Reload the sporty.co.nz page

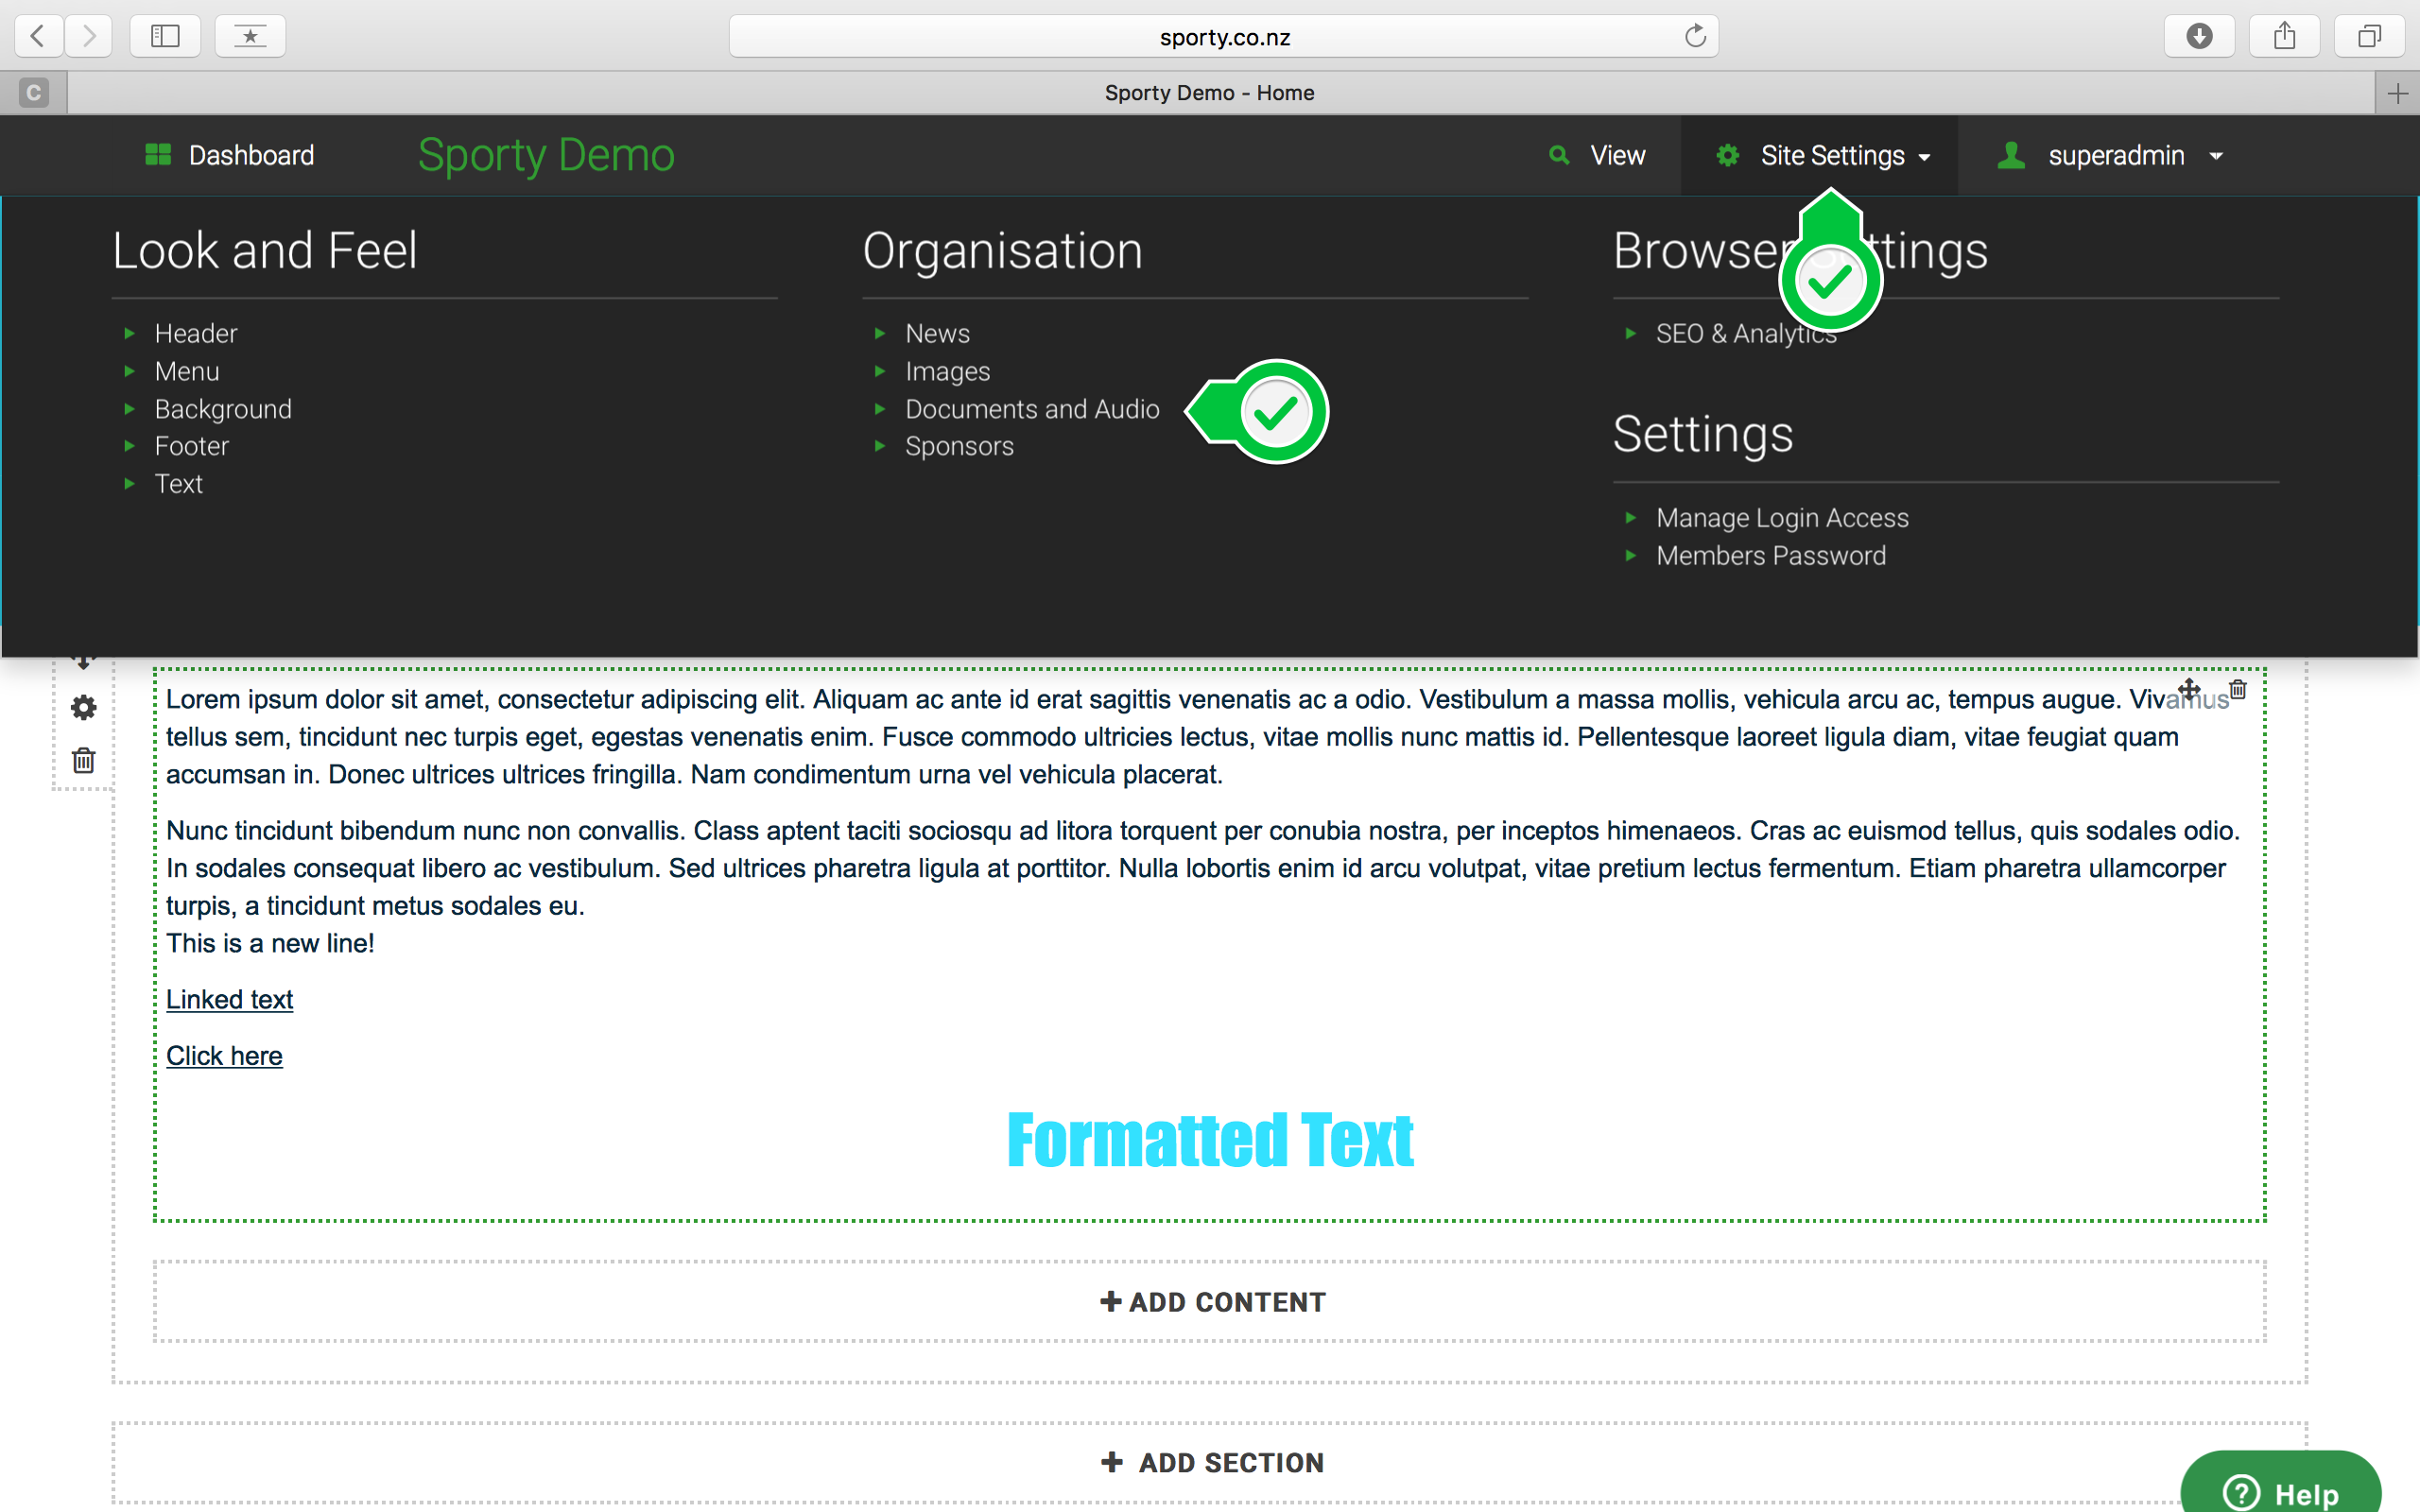(1695, 36)
